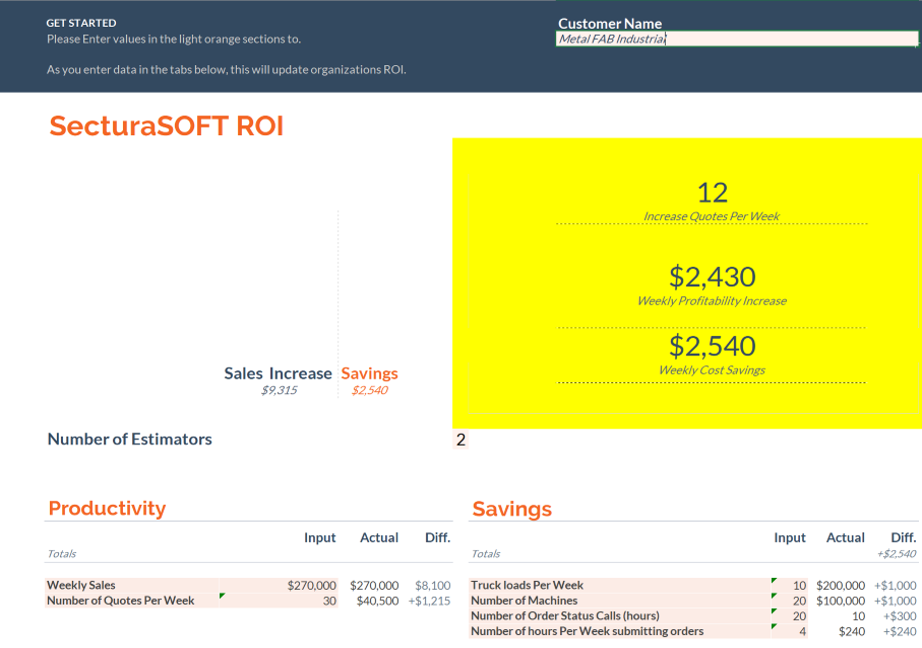Click the $100,000 machines actual value
922x648 pixels.
coord(840,601)
